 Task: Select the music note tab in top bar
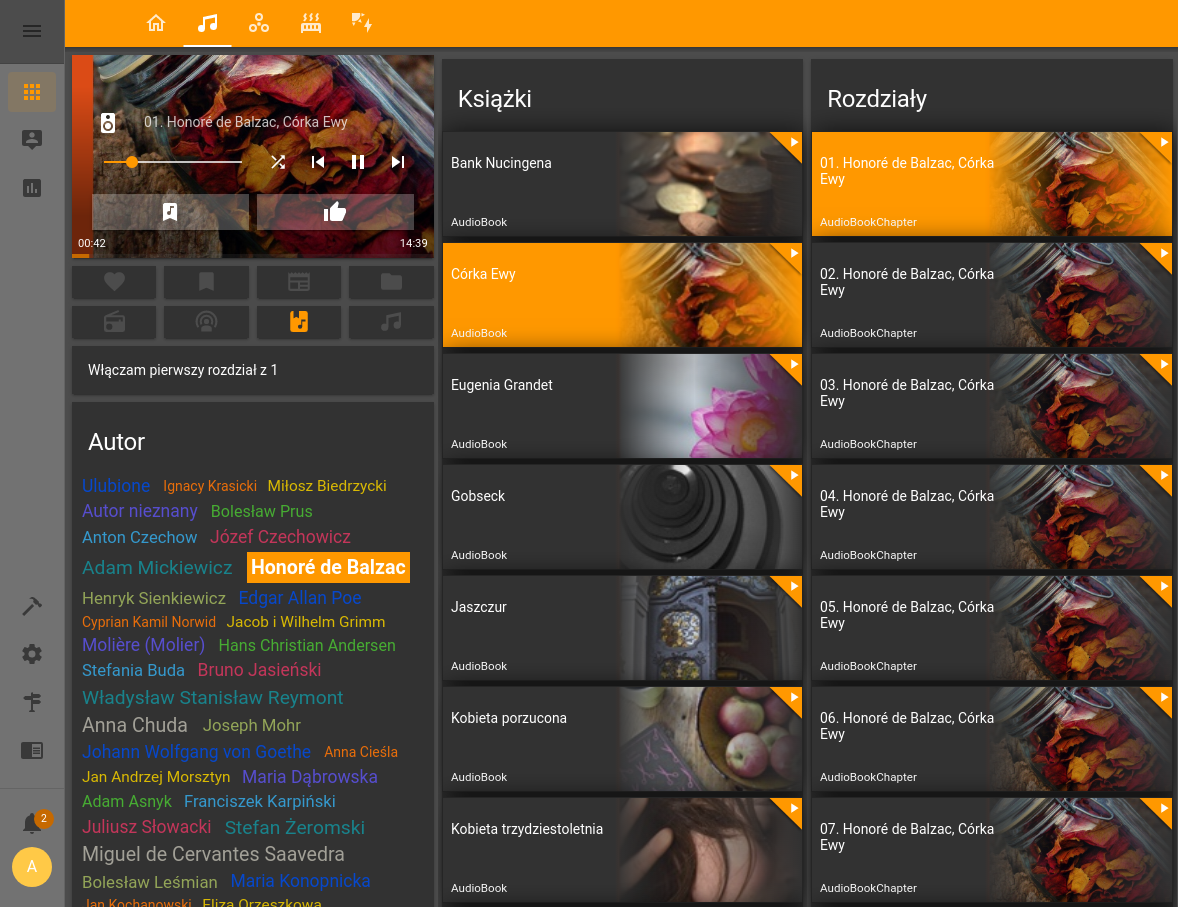tap(207, 23)
